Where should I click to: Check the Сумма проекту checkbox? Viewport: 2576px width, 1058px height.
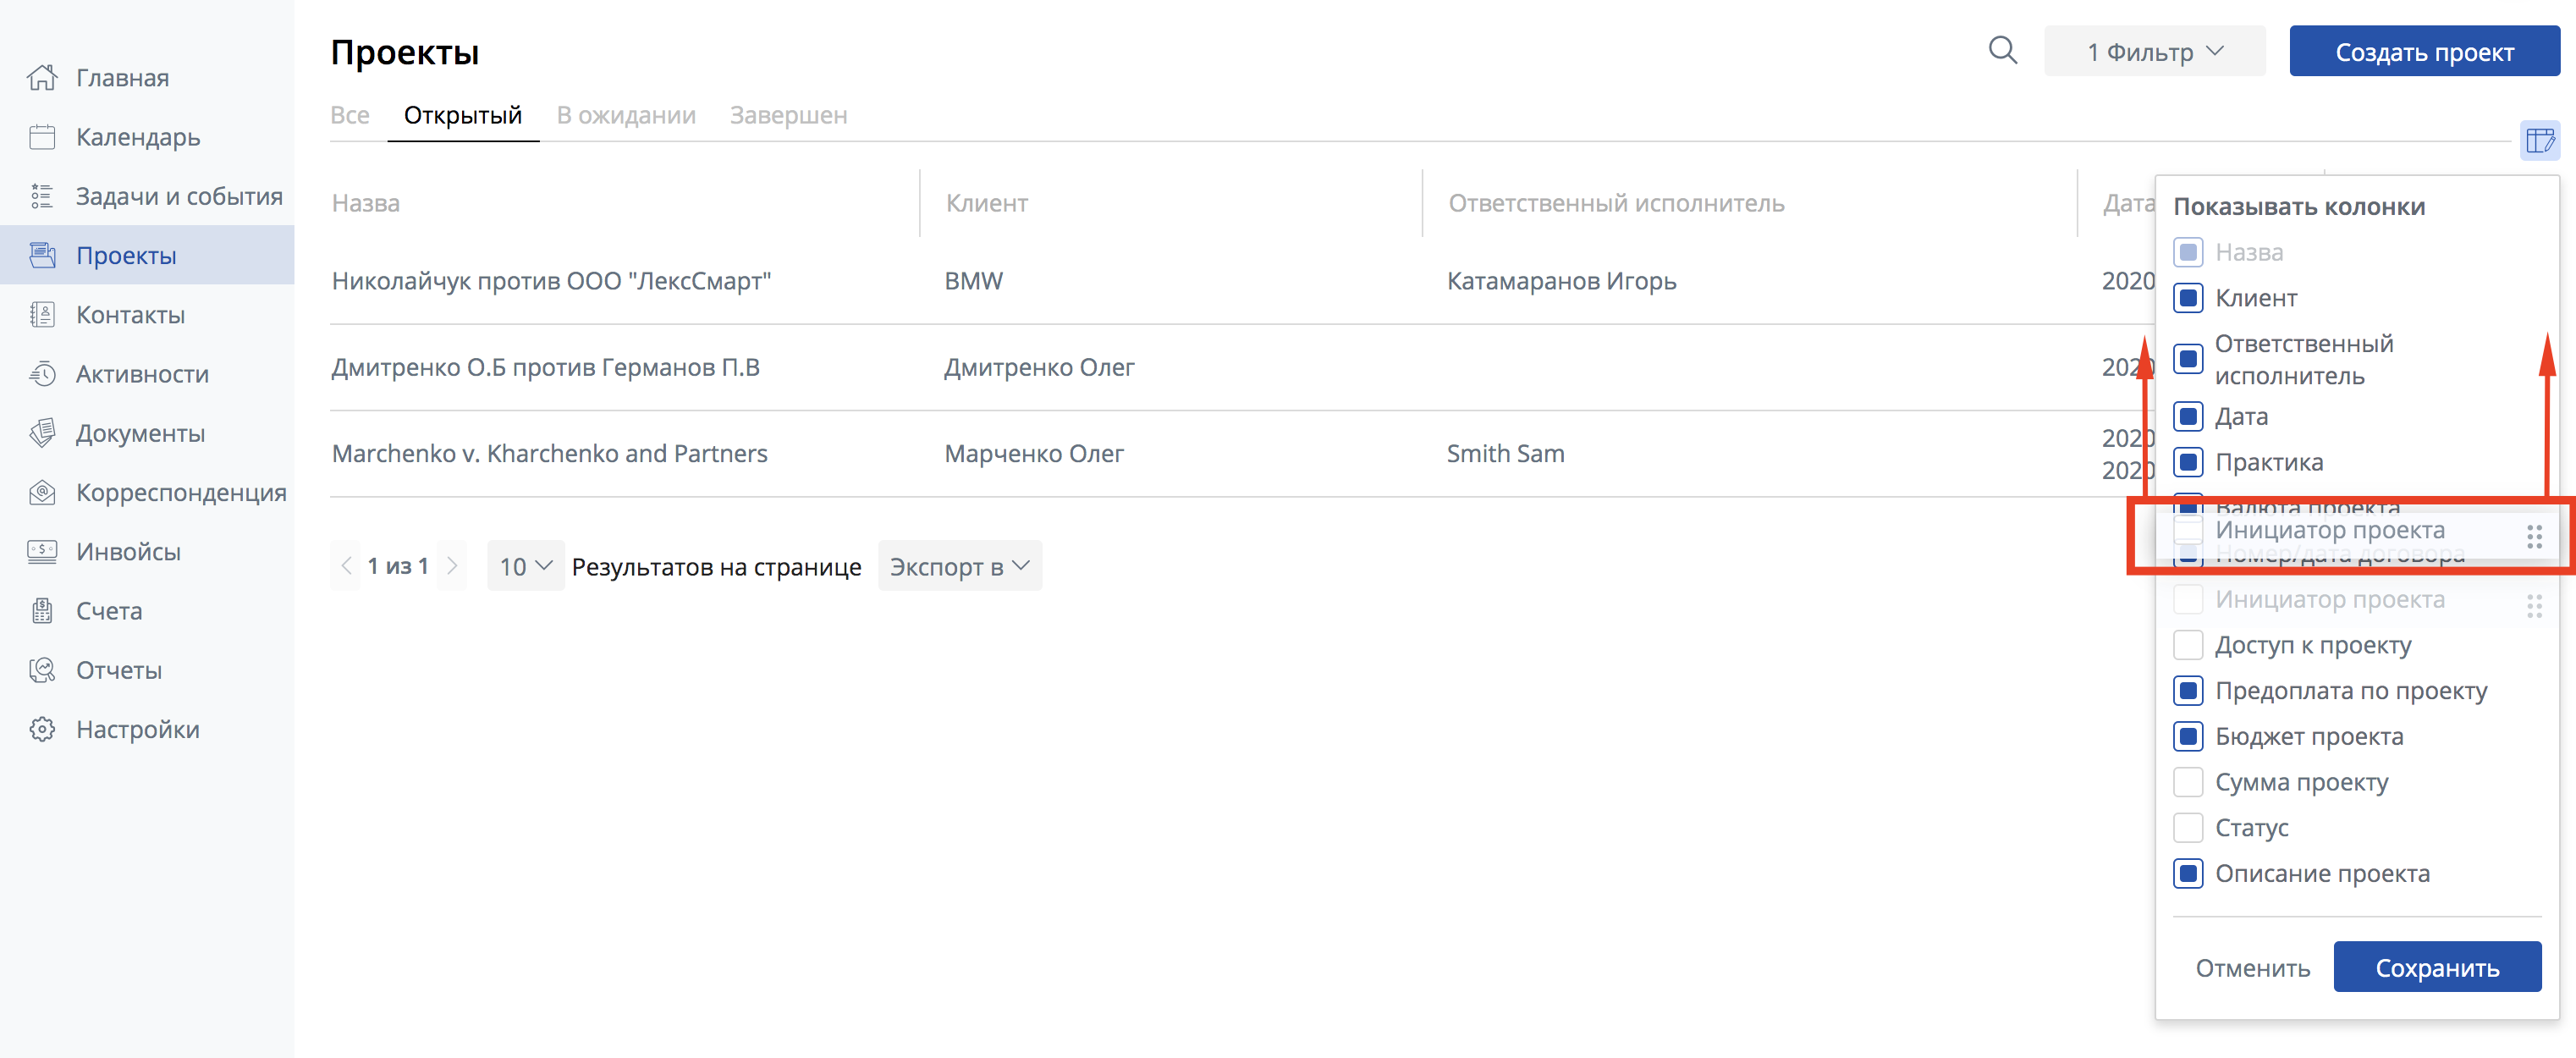point(2188,782)
